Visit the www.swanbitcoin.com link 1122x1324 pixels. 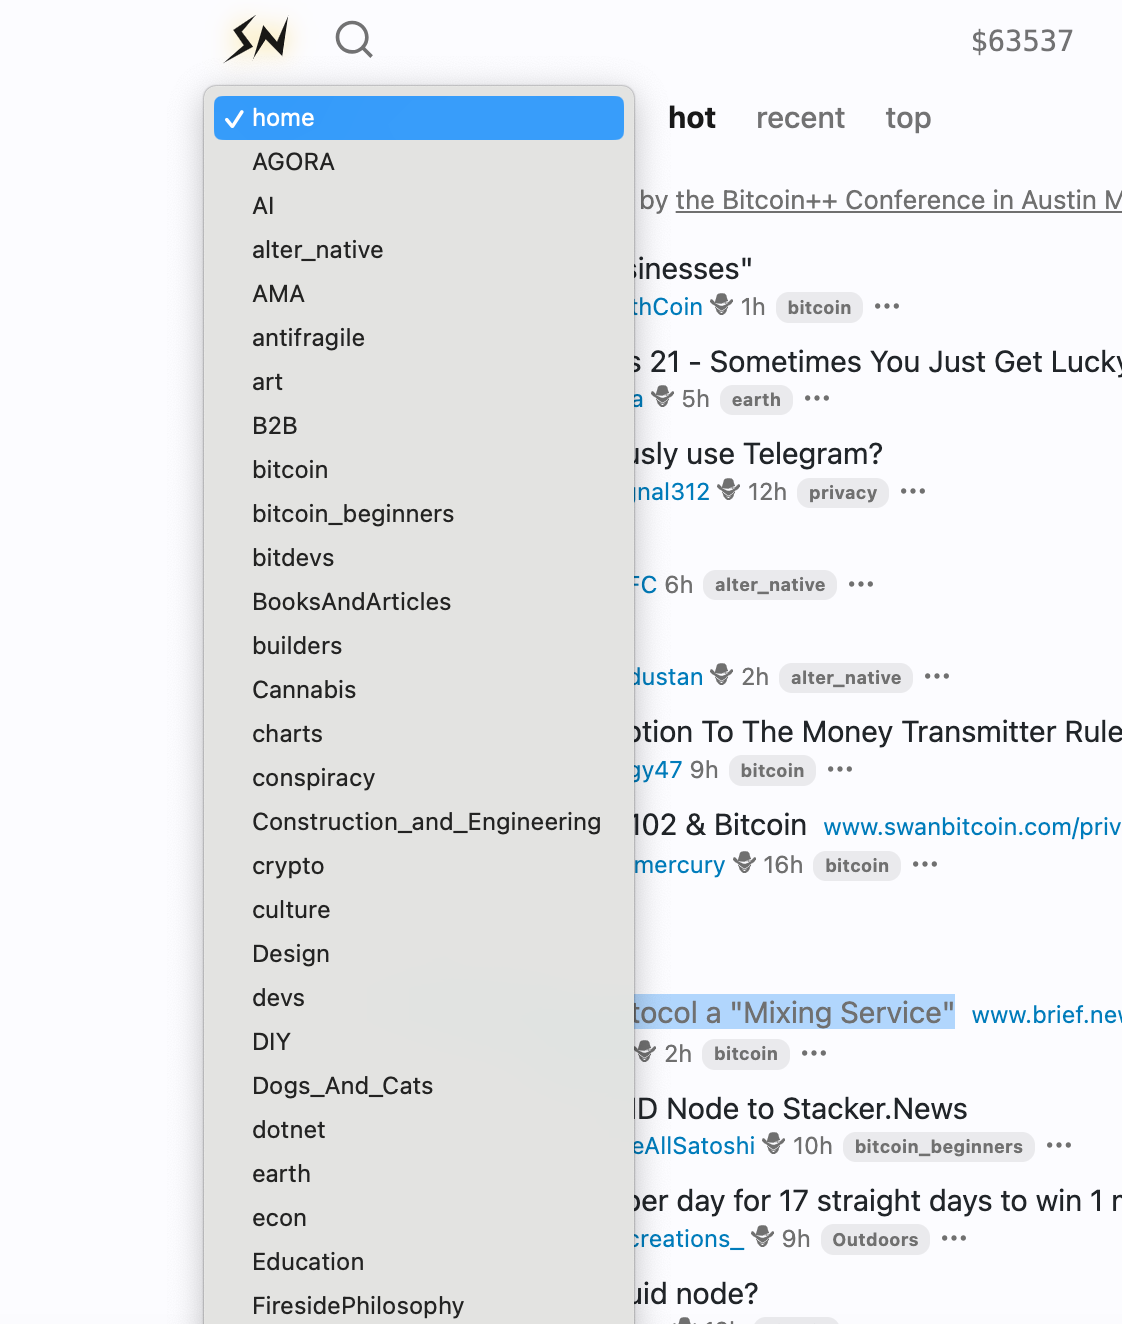point(971,827)
